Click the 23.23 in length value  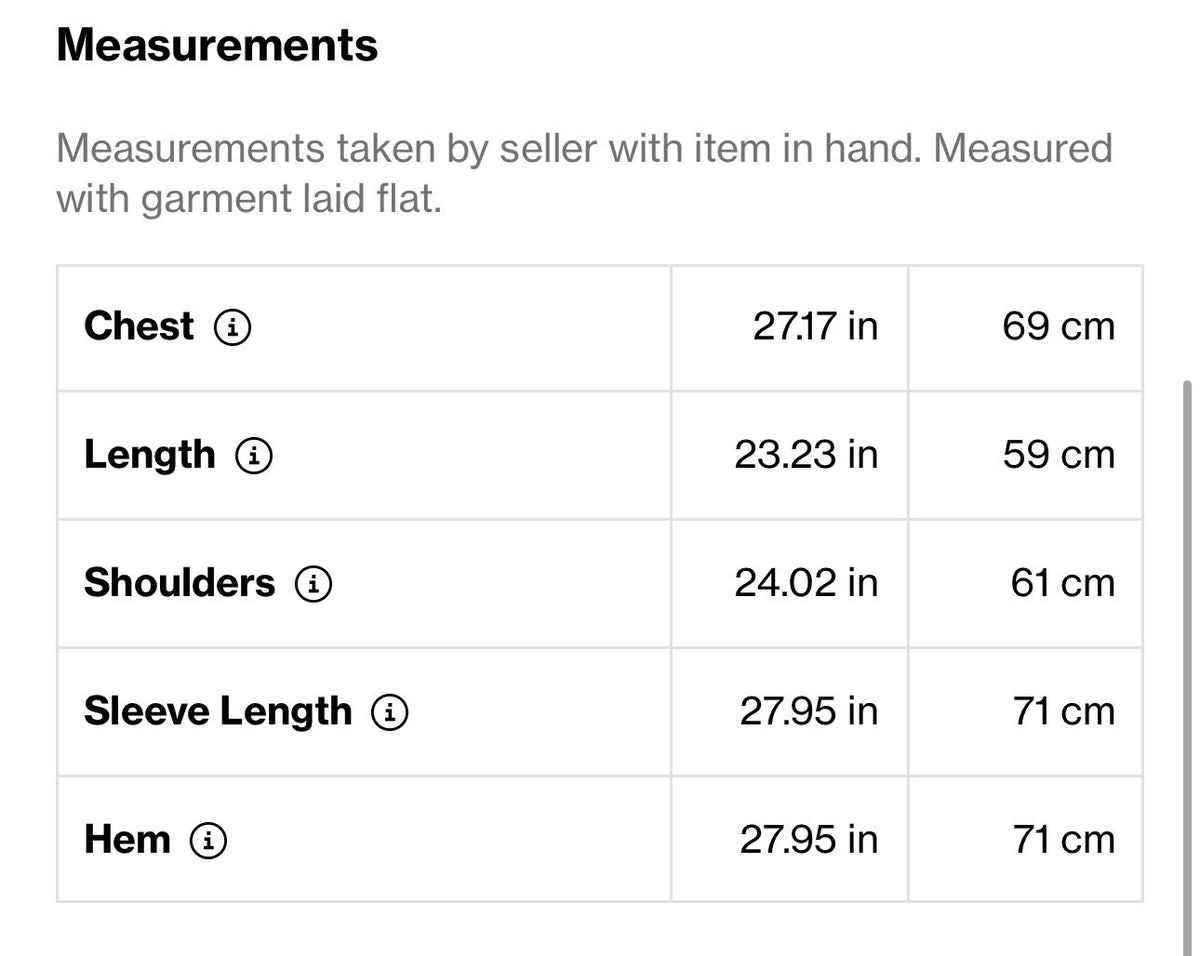click(x=806, y=455)
